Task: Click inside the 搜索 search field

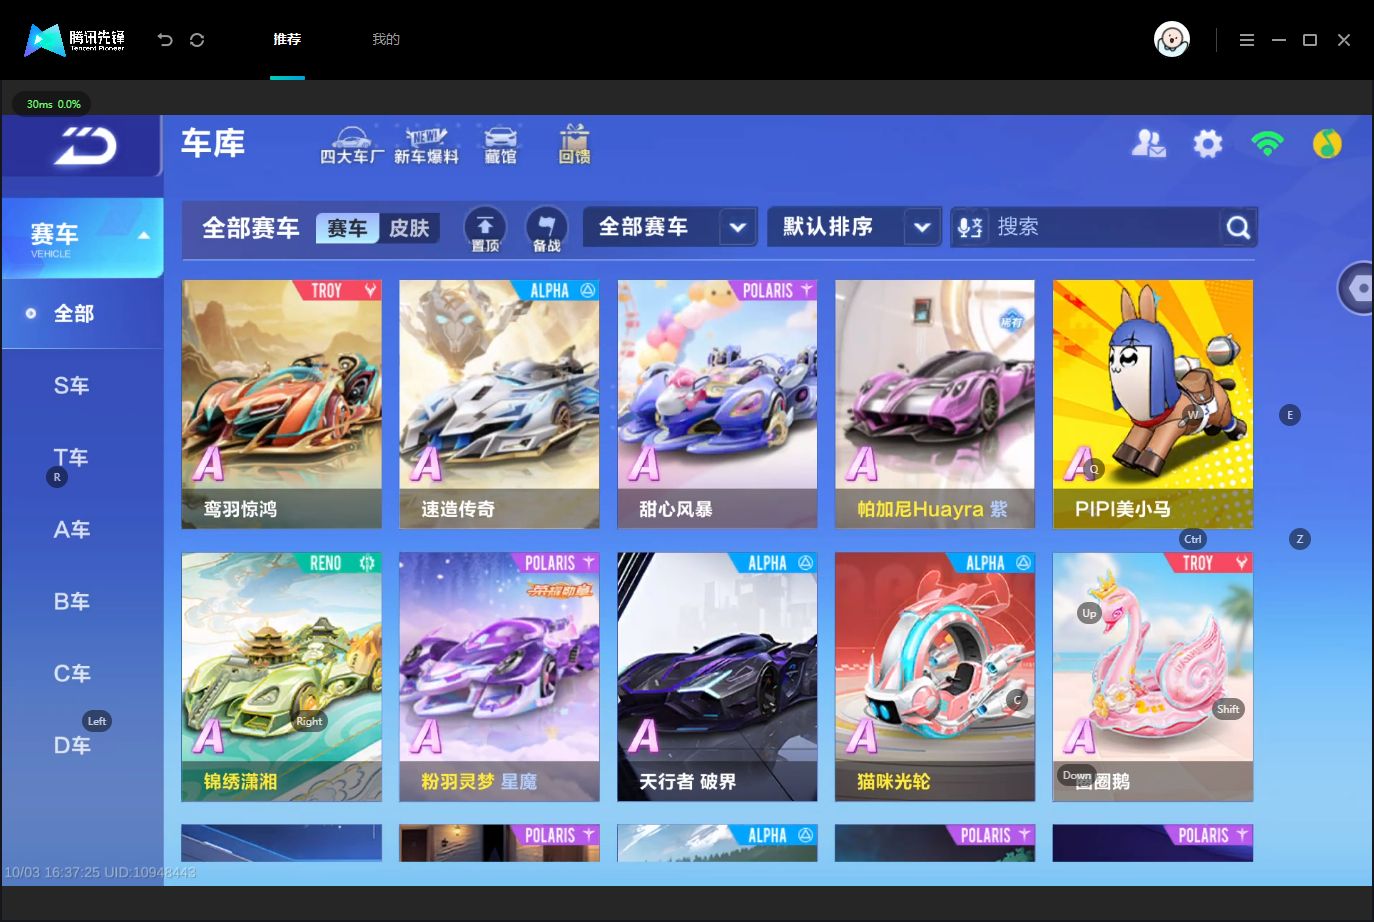Action: coord(1104,227)
